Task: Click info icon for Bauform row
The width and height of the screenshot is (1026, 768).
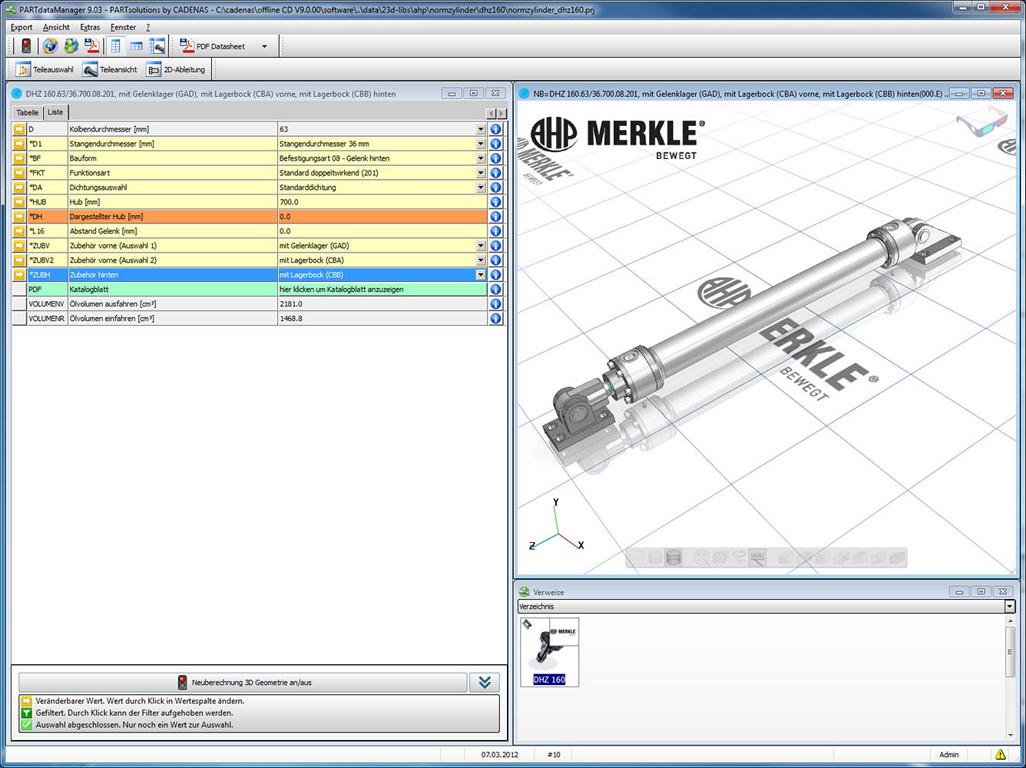Action: pos(495,158)
